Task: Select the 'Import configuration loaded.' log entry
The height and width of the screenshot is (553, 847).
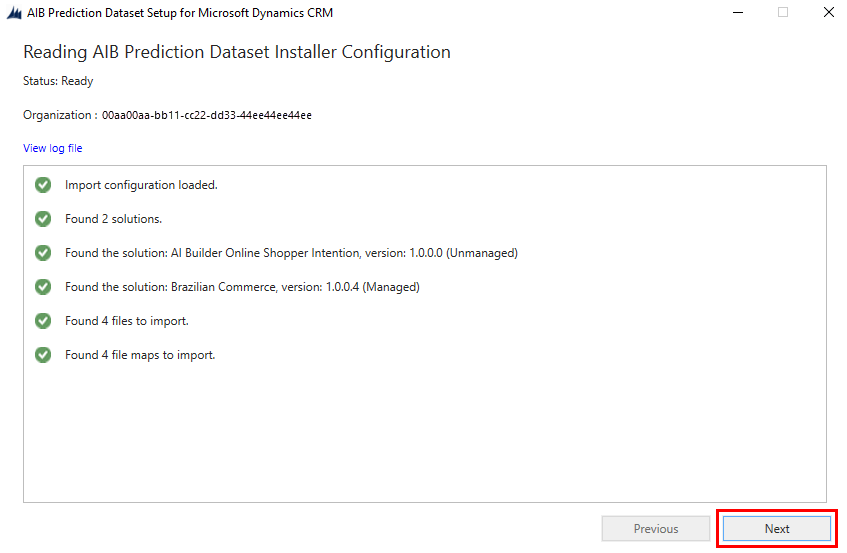Action: [x=141, y=185]
